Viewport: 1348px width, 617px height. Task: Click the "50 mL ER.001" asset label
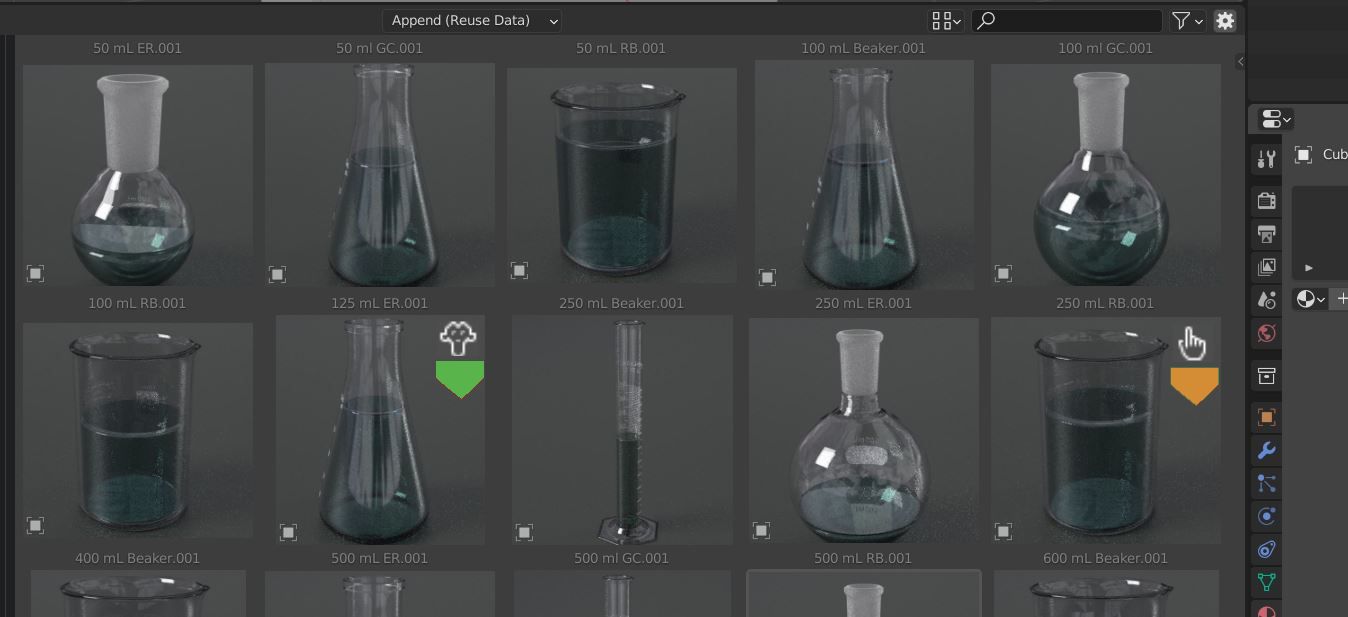(138, 48)
